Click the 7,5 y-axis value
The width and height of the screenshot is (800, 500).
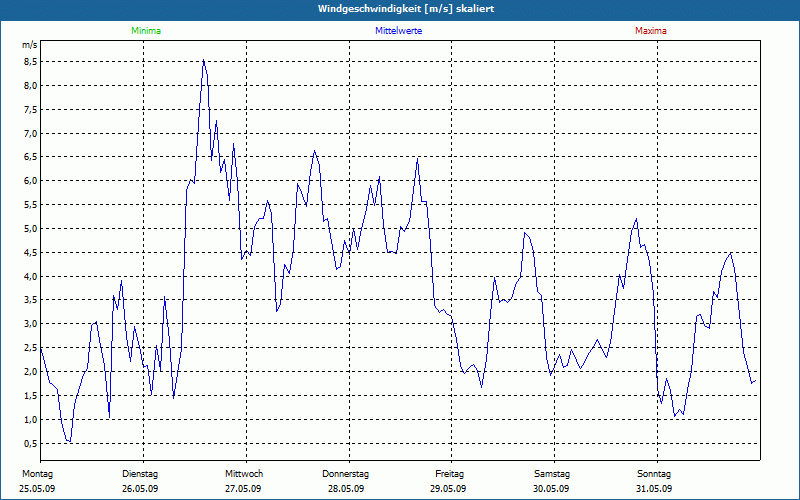click(x=31, y=110)
